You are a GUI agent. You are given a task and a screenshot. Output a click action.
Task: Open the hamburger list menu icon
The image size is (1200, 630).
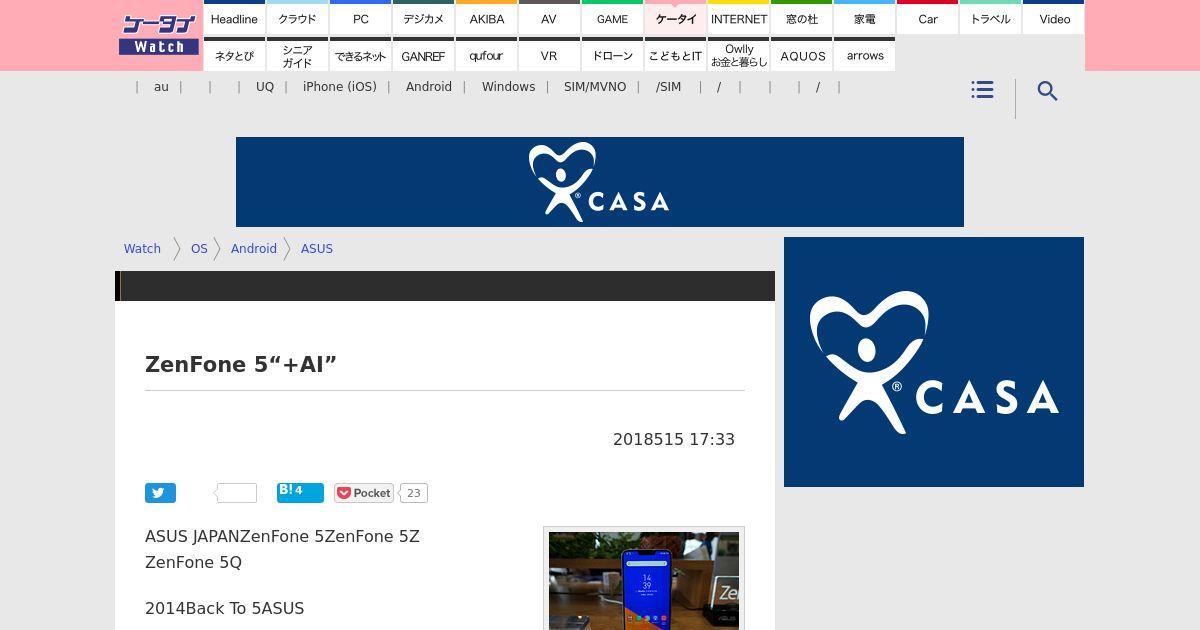(982, 90)
